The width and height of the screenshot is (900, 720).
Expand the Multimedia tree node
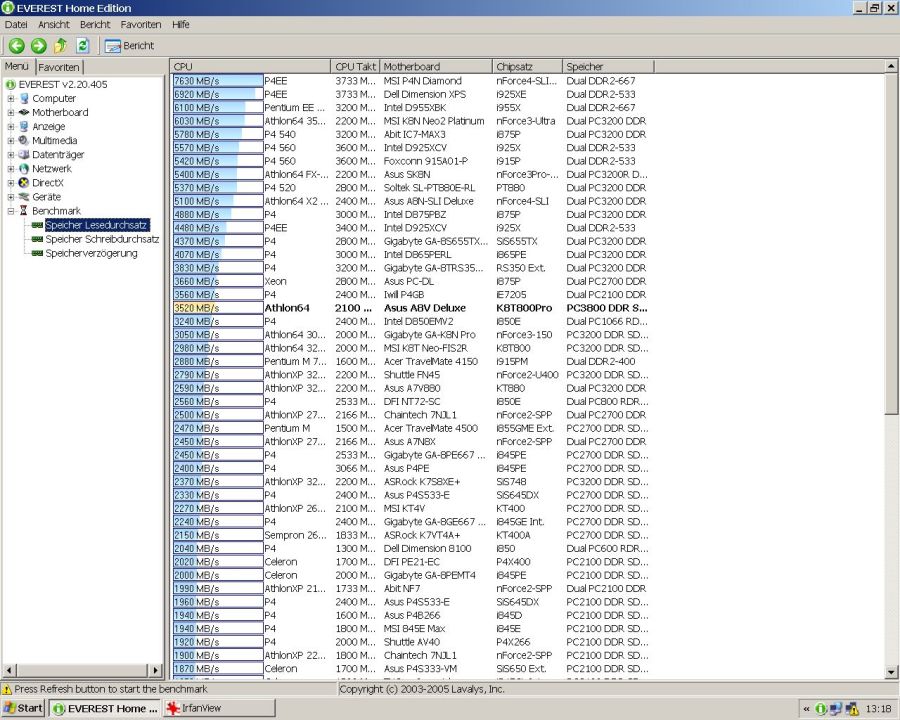coord(11,141)
